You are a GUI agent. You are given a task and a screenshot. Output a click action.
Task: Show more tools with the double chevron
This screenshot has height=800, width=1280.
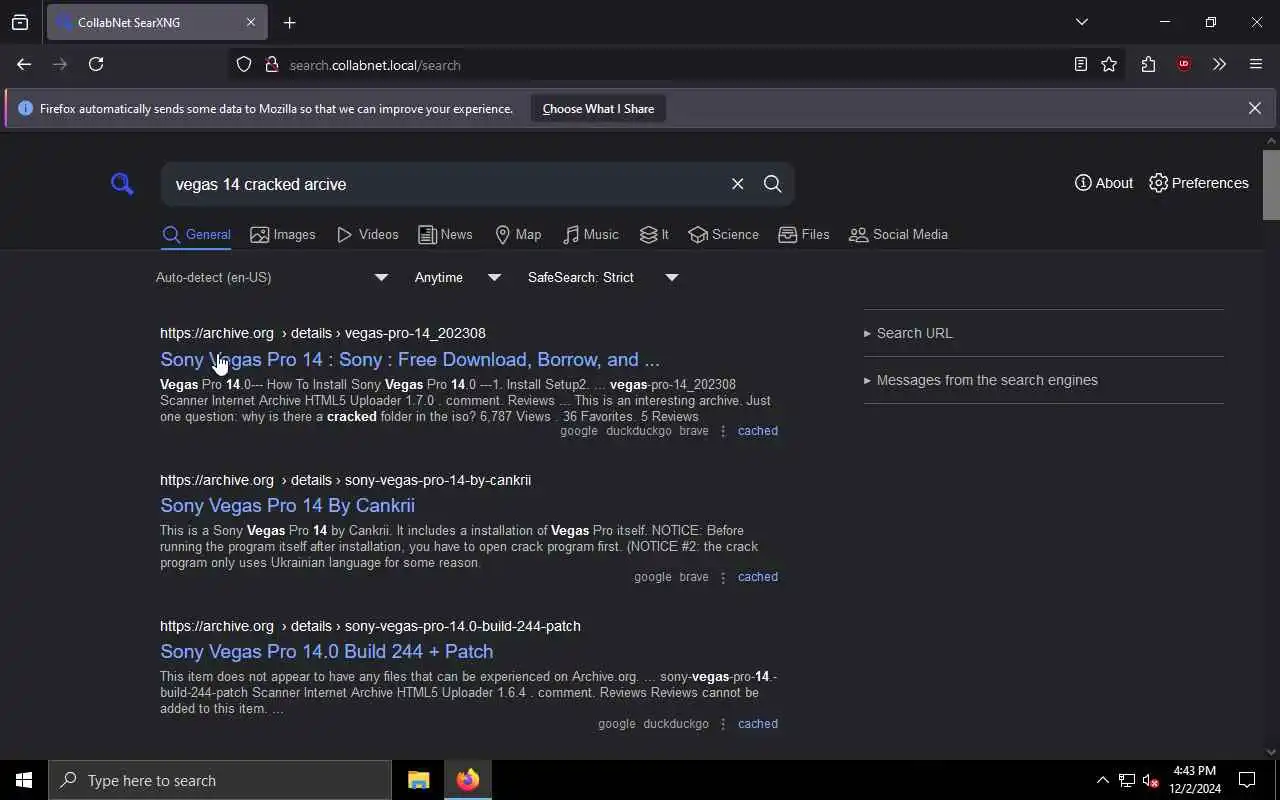[1219, 65]
